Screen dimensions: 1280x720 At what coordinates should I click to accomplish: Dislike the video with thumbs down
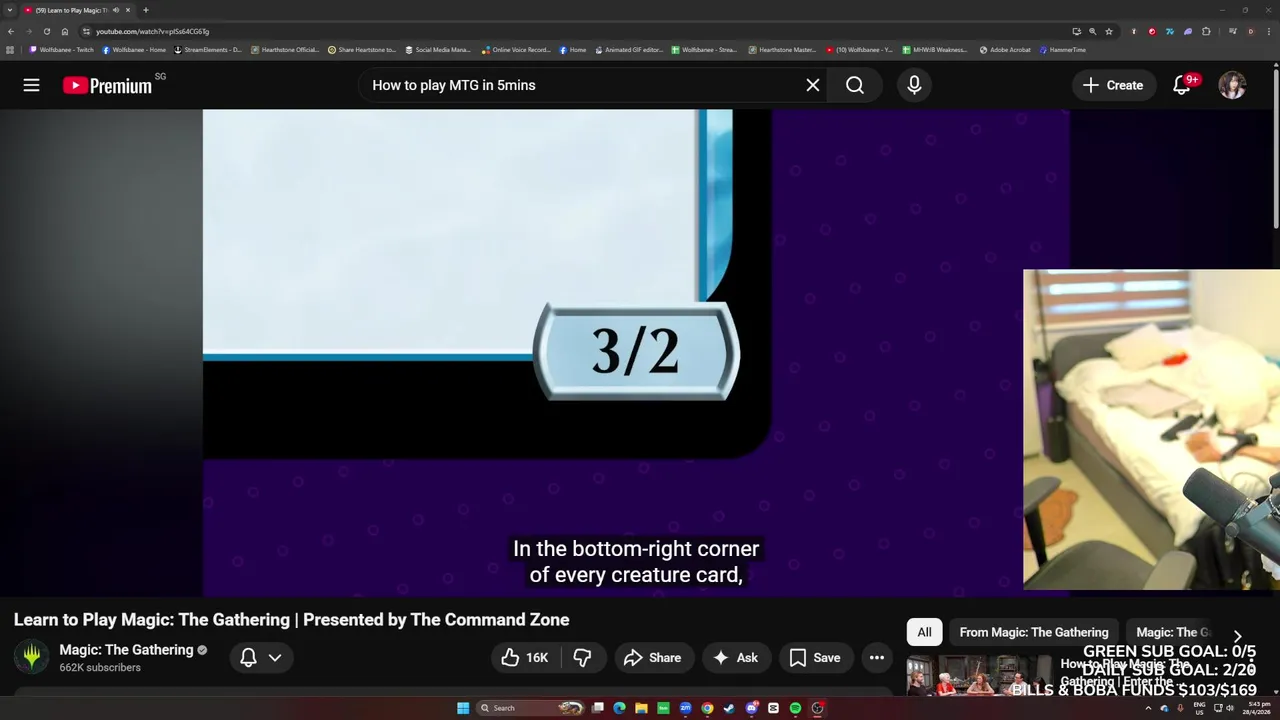click(582, 657)
